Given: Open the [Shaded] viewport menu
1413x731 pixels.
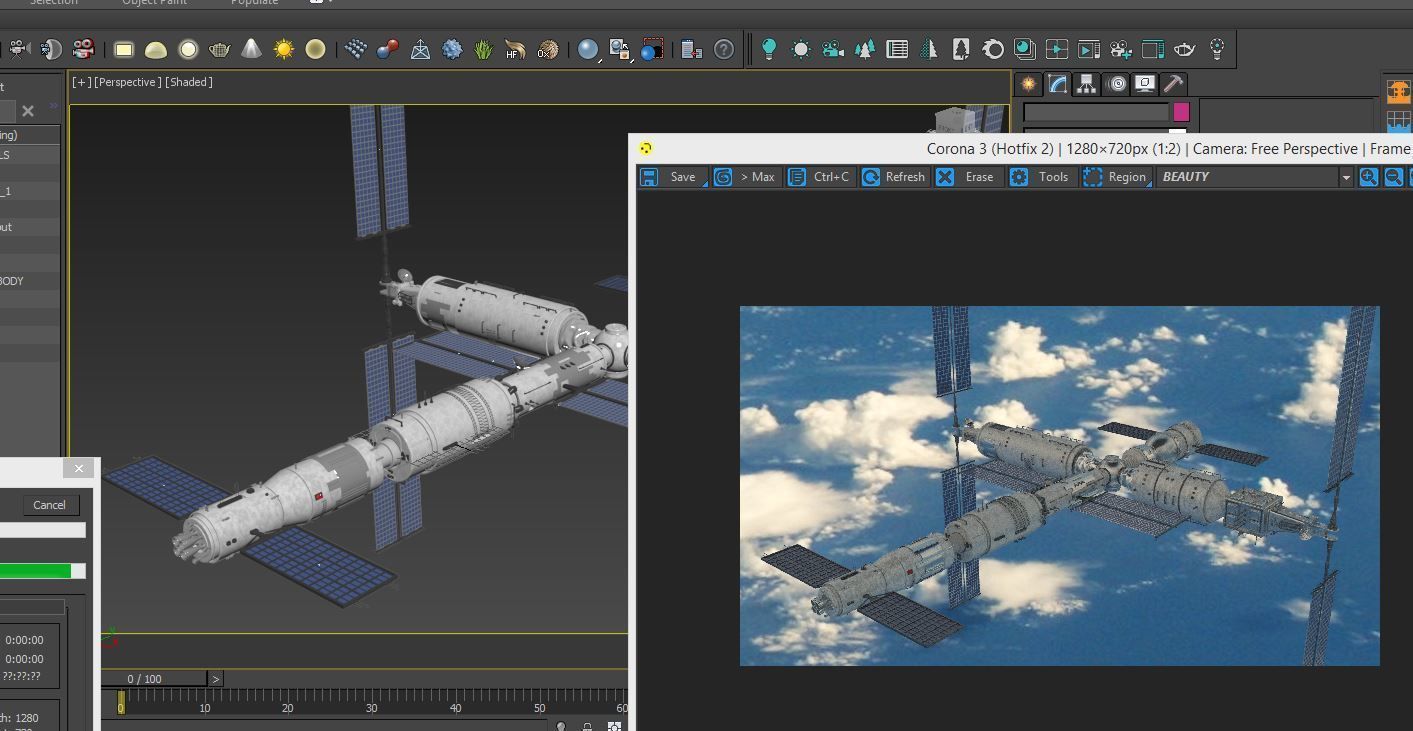Looking at the screenshot, I should 188,82.
